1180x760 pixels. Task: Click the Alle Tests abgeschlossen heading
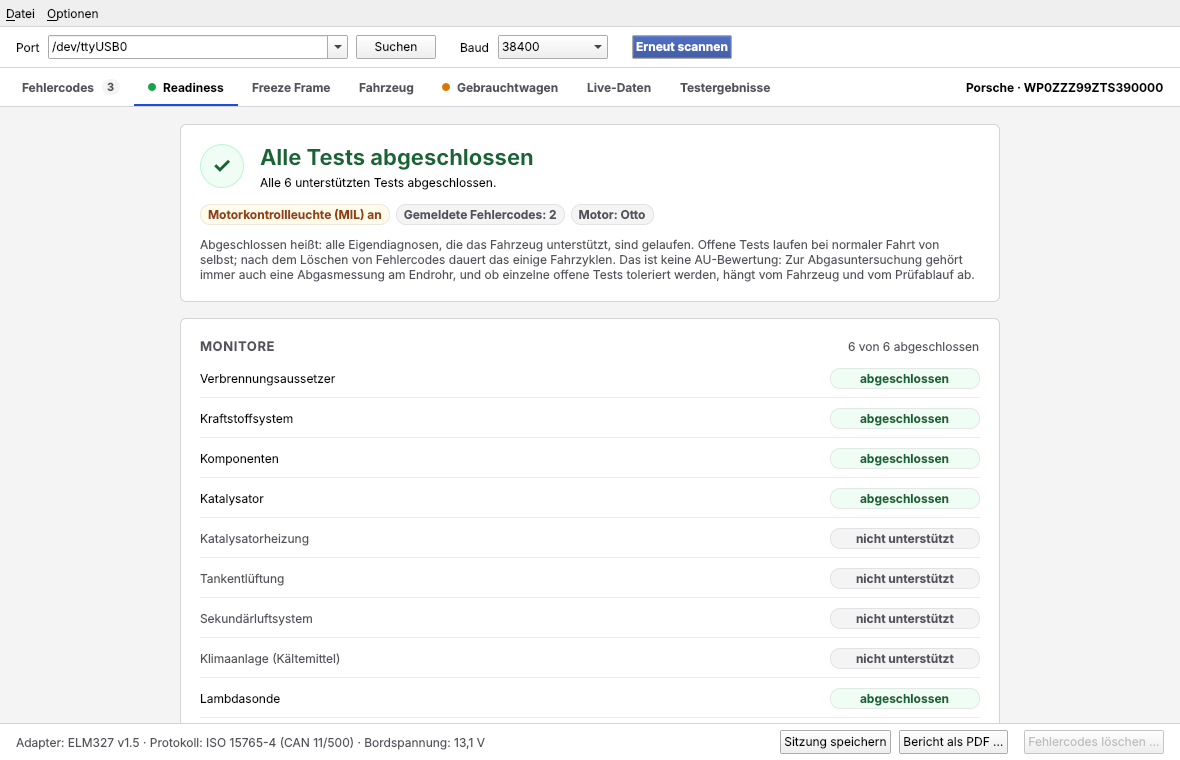pos(397,157)
